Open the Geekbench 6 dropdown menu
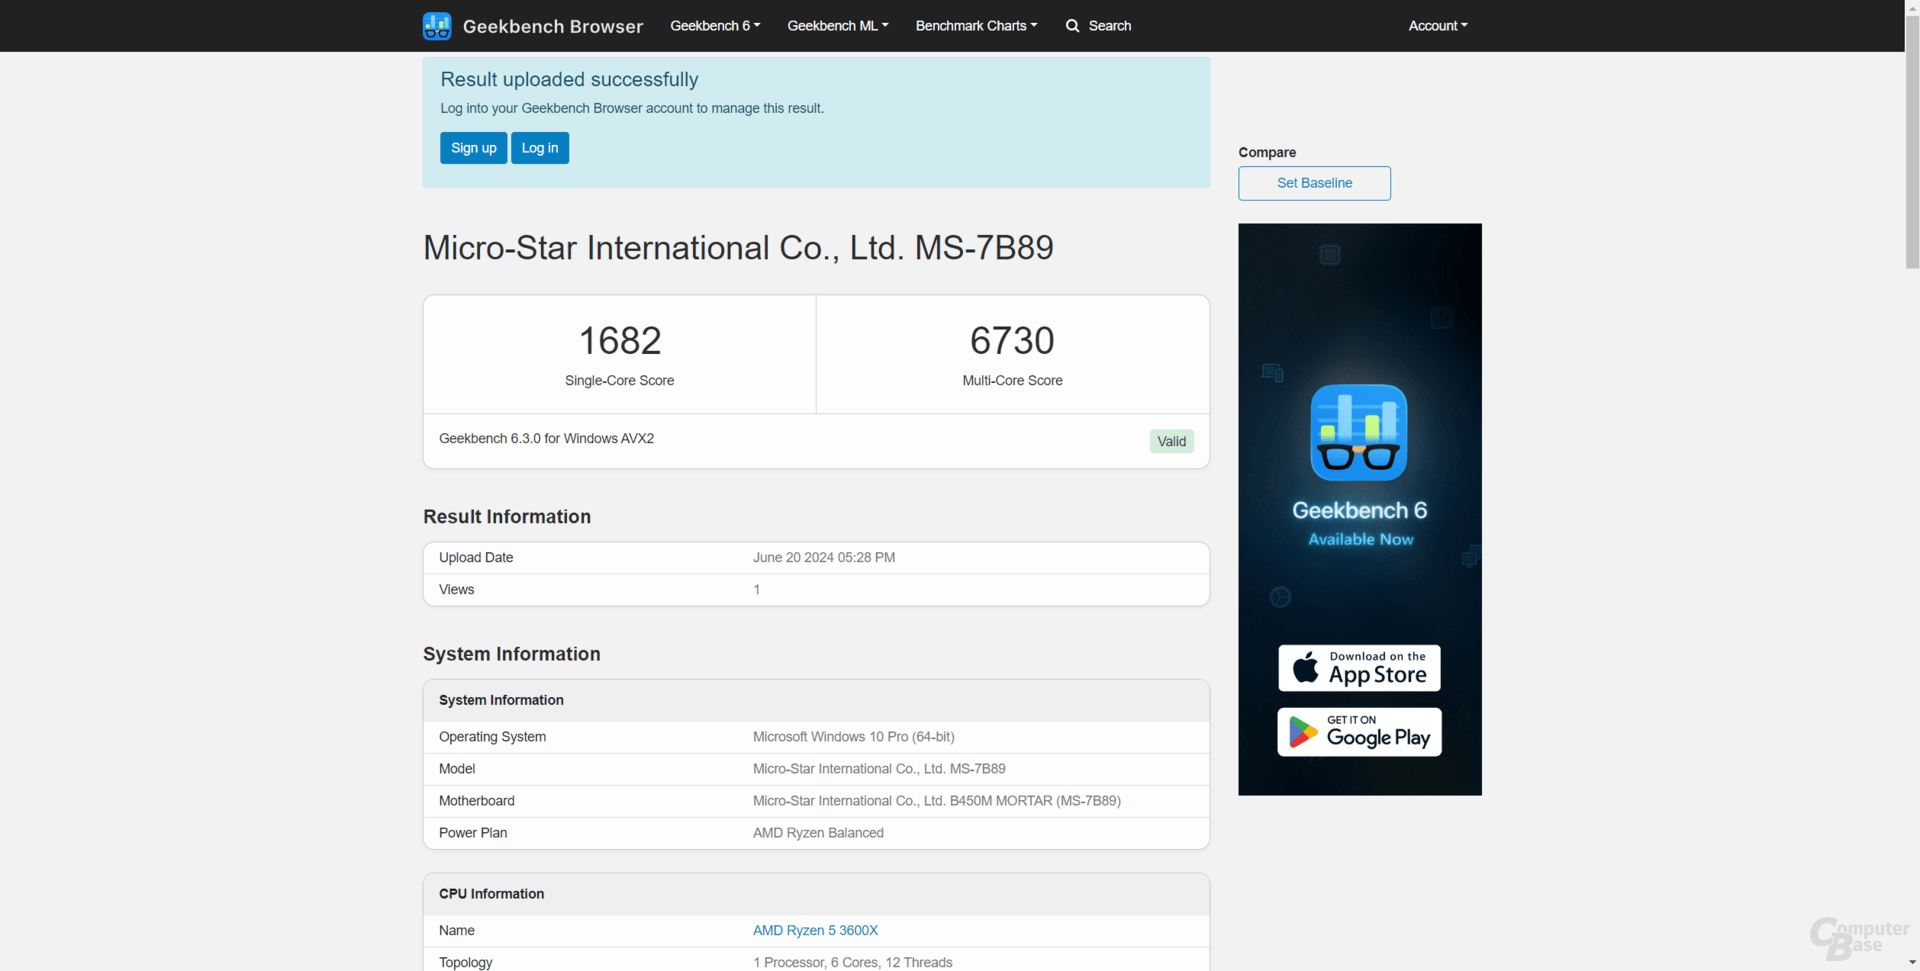Viewport: 1920px width, 971px height. (715, 26)
